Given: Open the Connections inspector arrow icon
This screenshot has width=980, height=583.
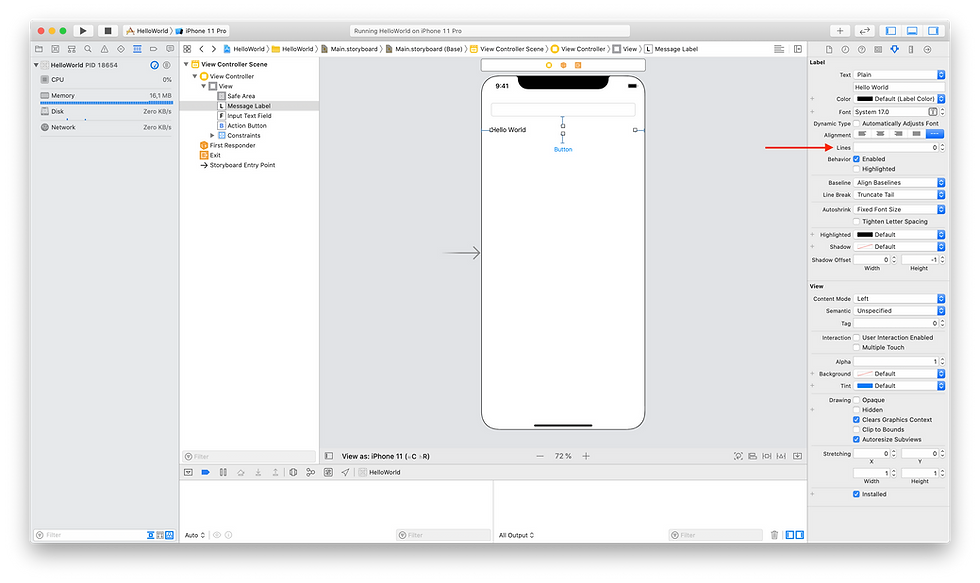Looking at the screenshot, I should tap(928, 49).
